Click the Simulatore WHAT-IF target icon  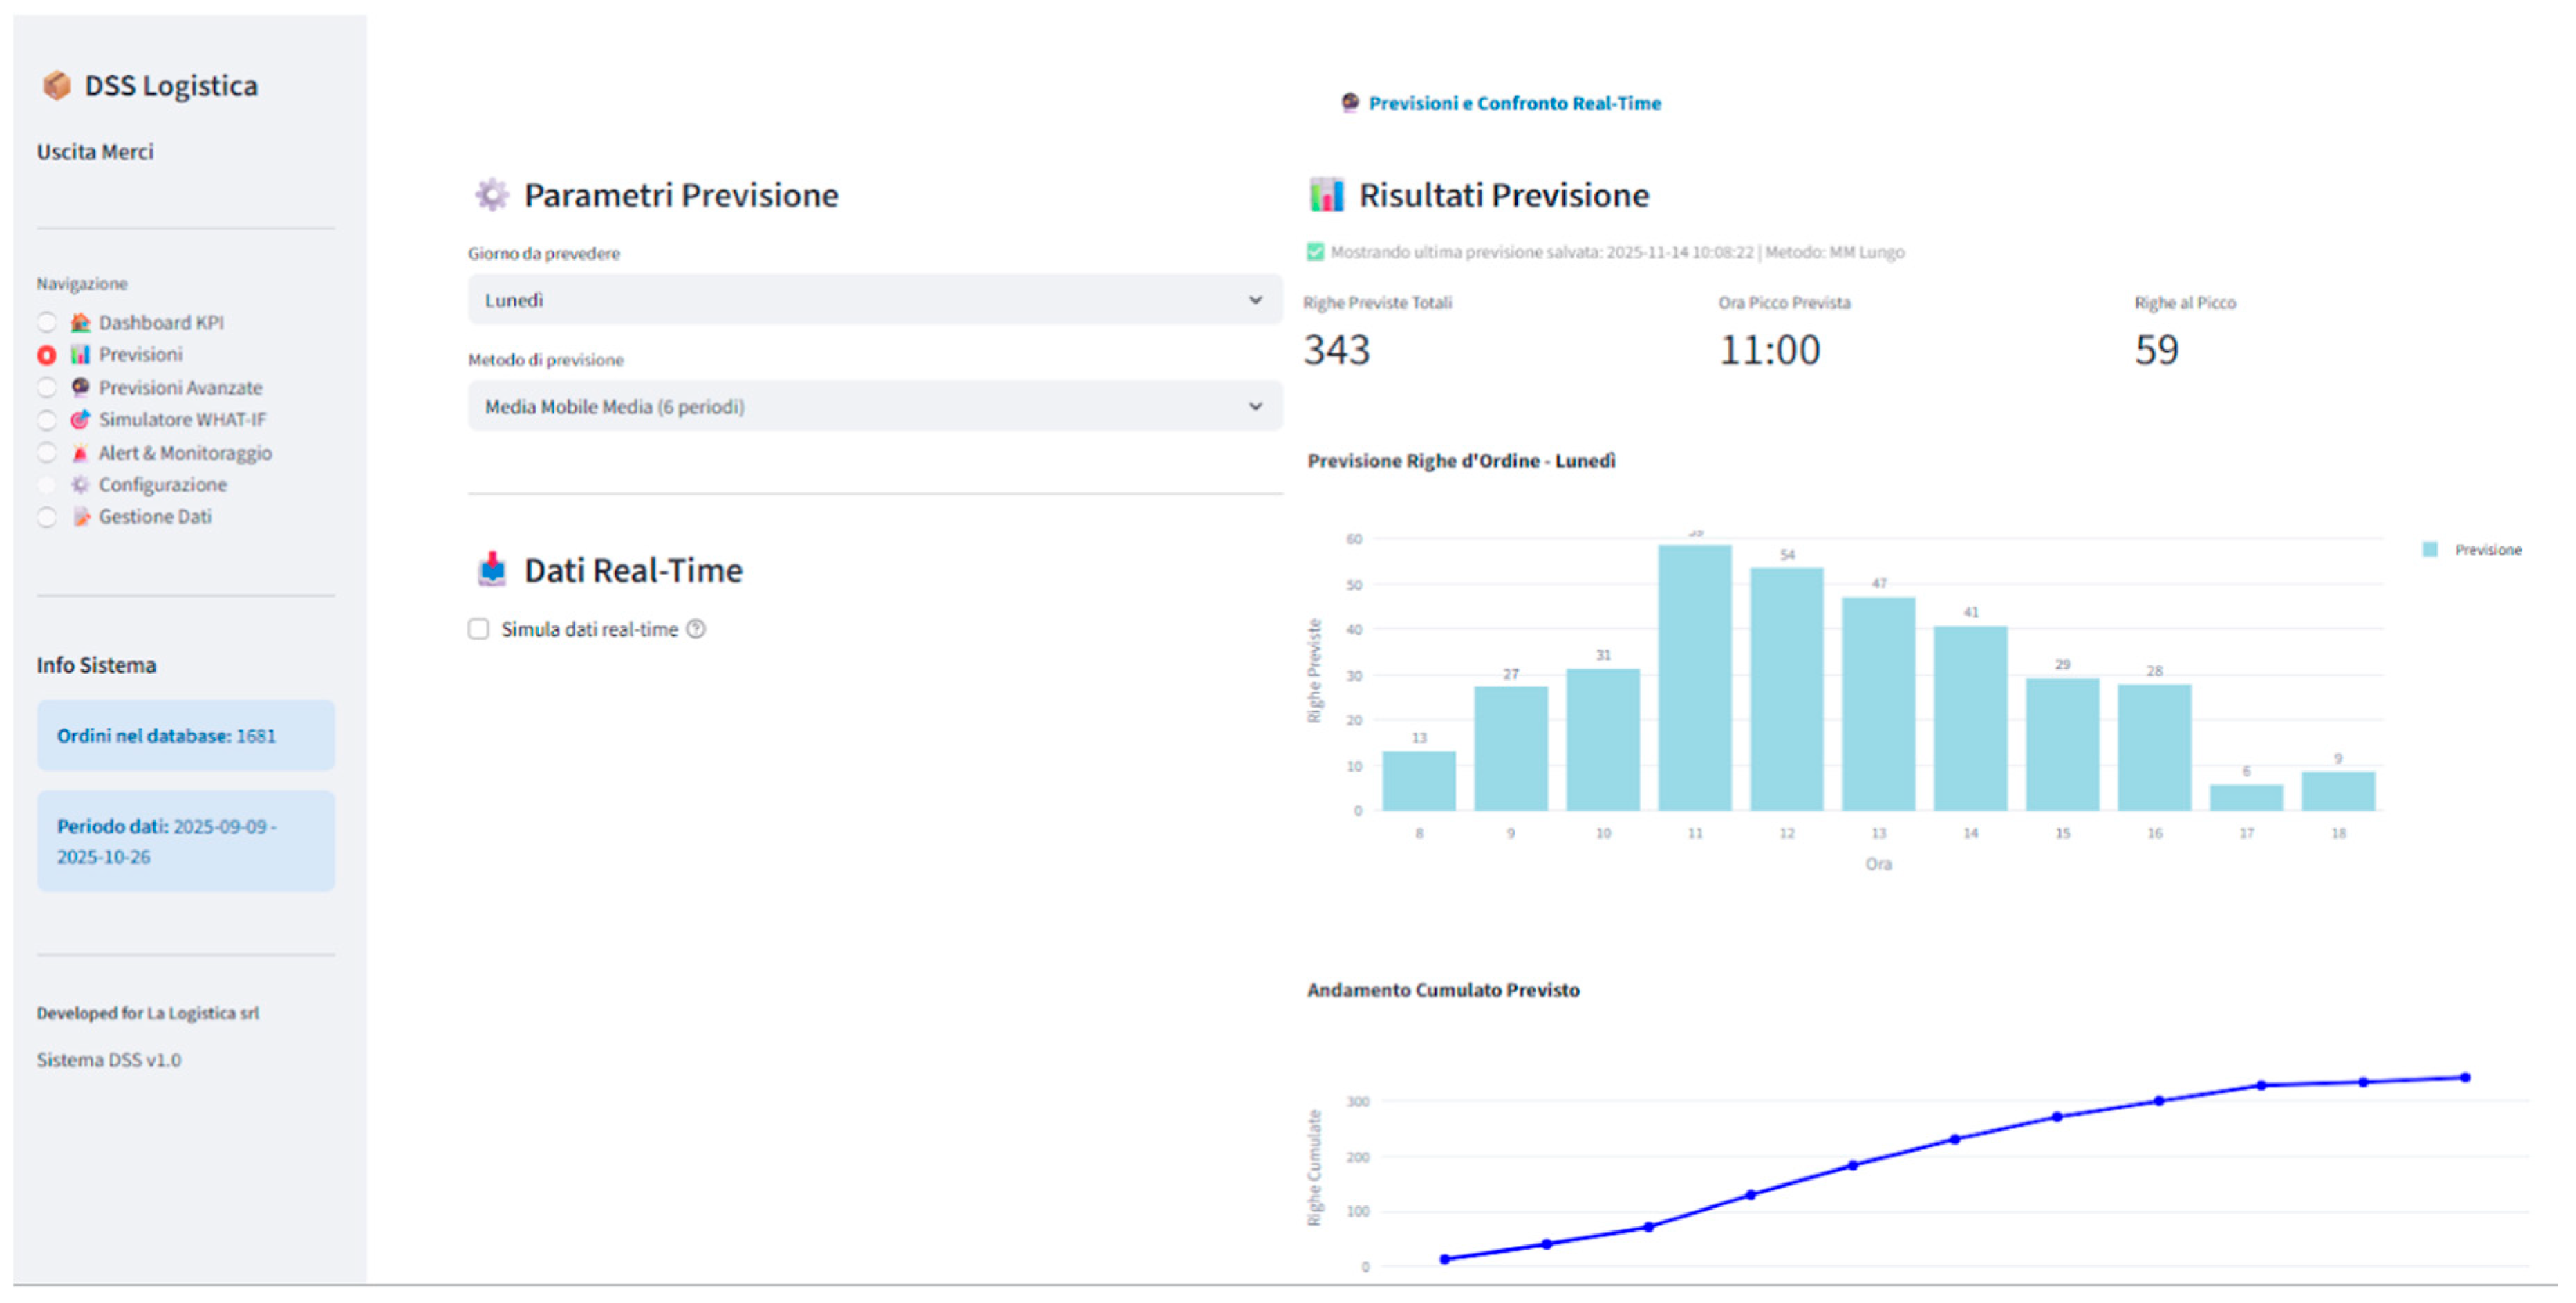80,419
